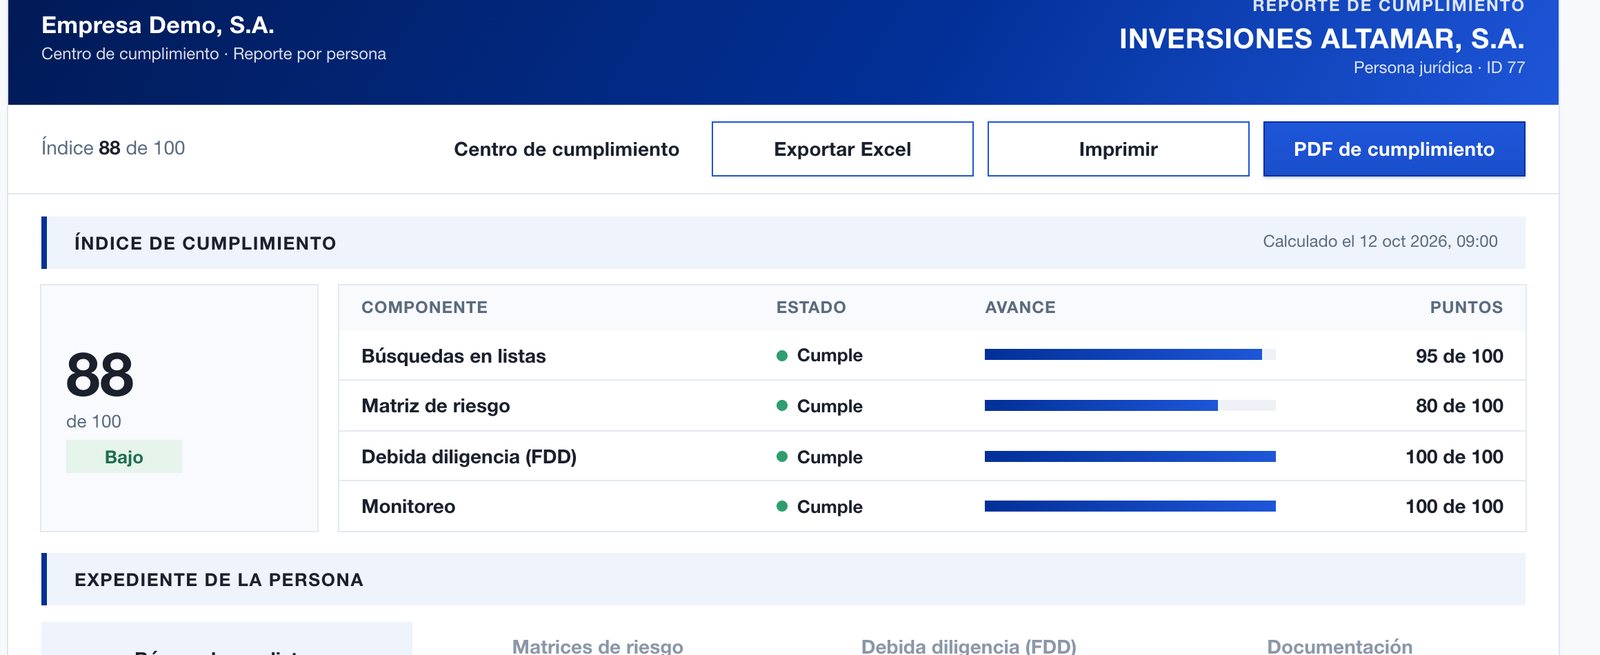Download the PDF de cumplimiento
Screen dimensions: 1600x655
coord(1394,149)
